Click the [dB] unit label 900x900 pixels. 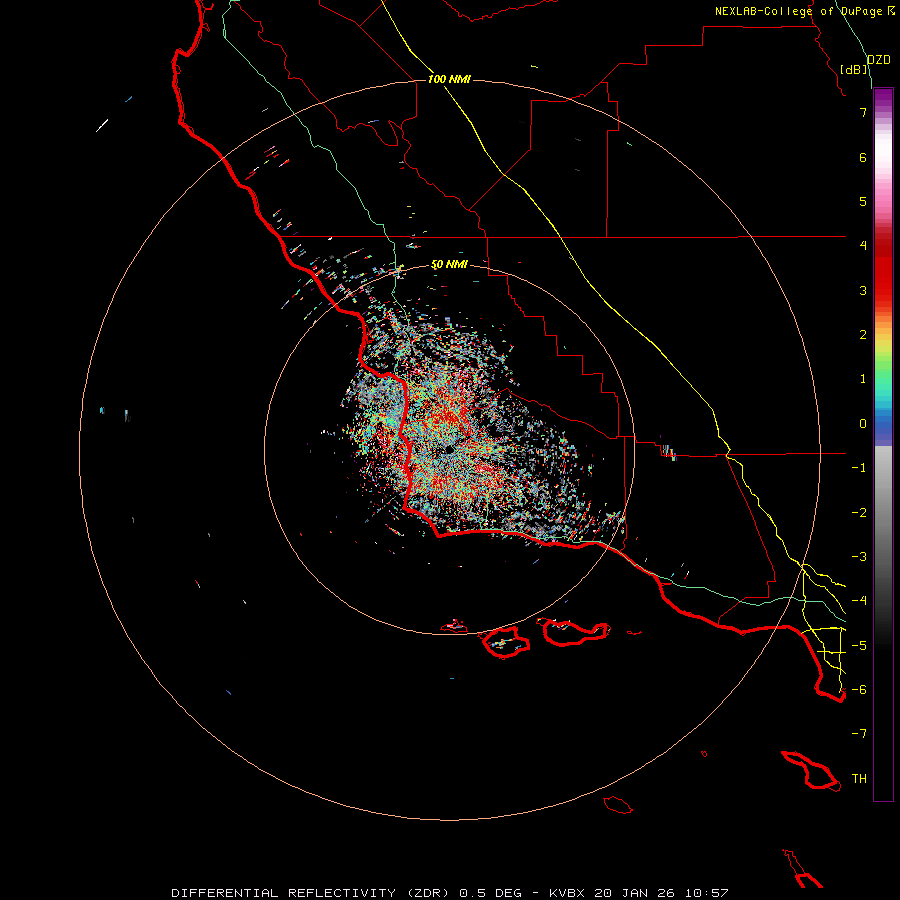click(x=854, y=69)
